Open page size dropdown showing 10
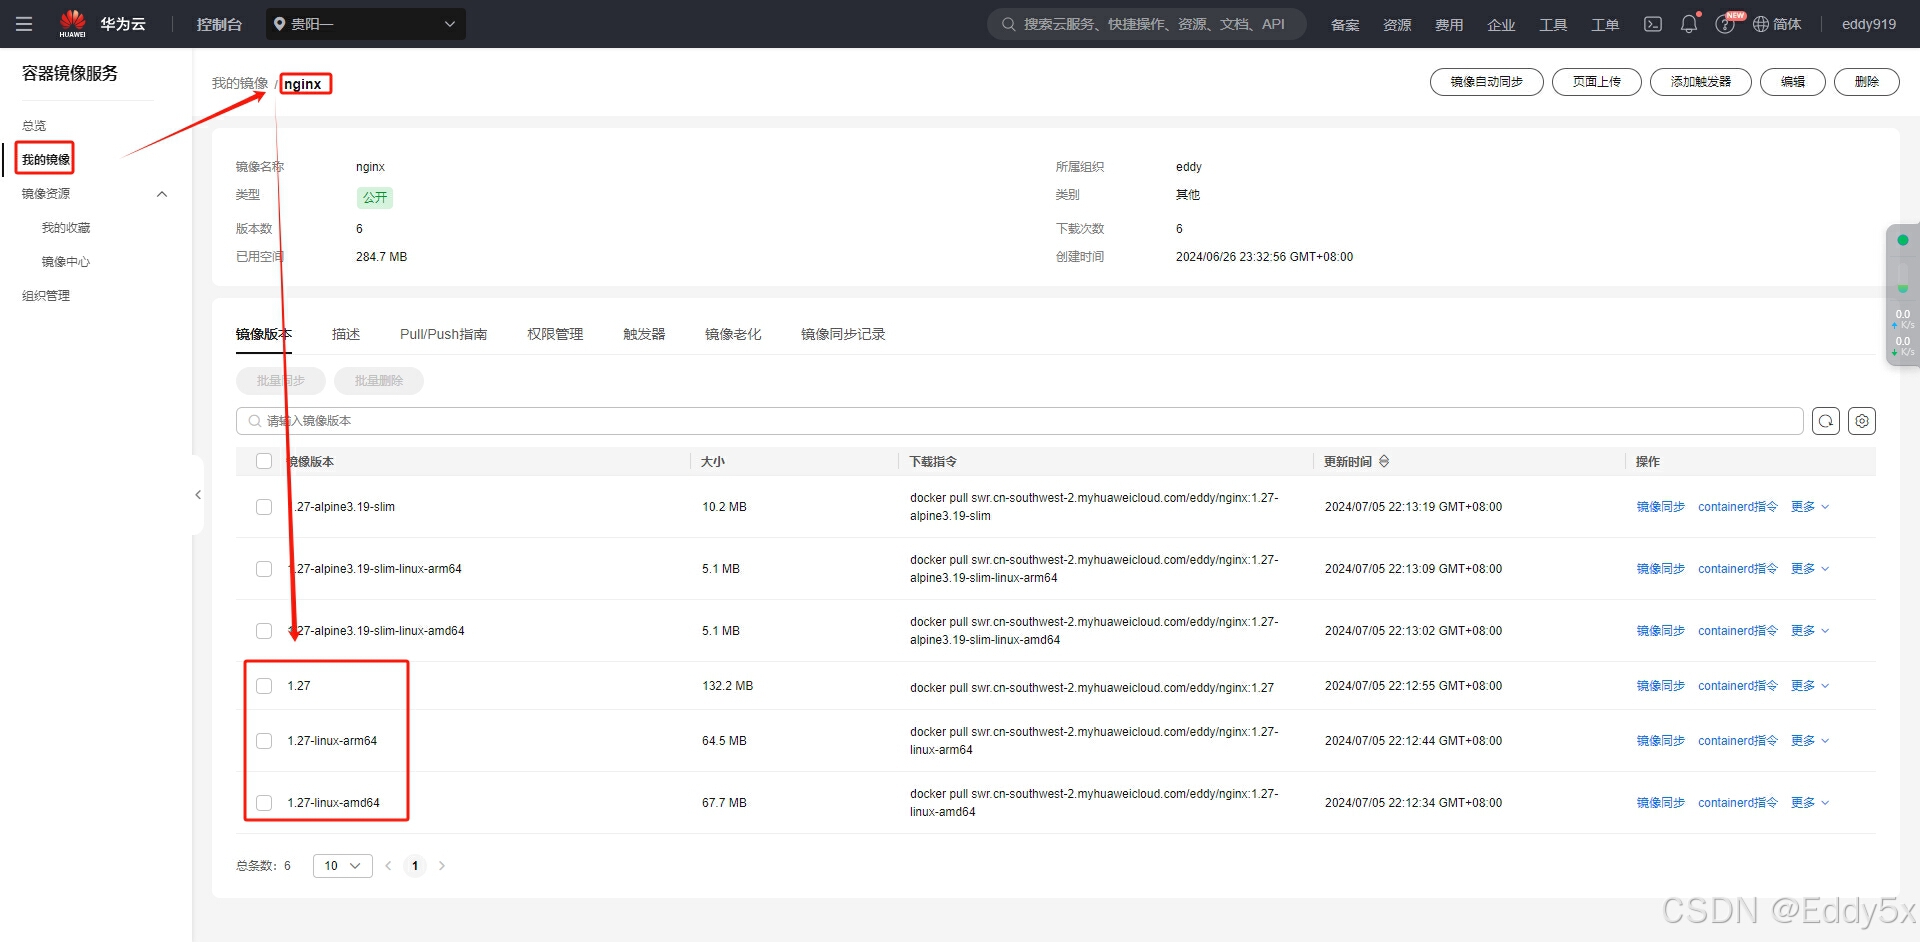The width and height of the screenshot is (1920, 942). click(x=342, y=866)
